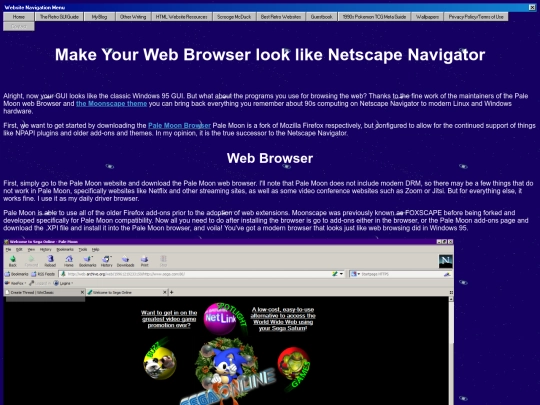This screenshot has width=540, height=405.
Task: Click the Netscape N throbber logo
Action: pos(445,261)
